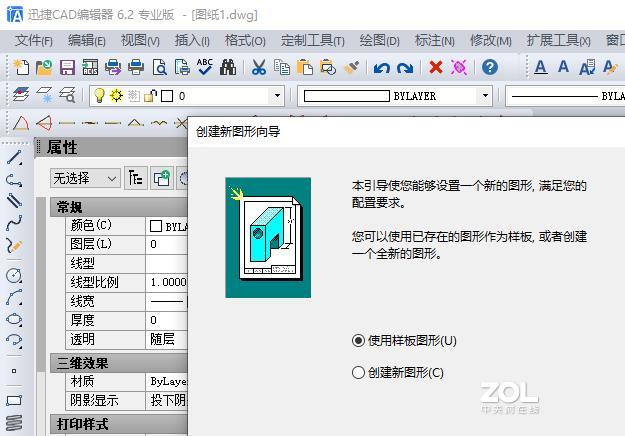625x436 pixels.
Task: Collapse the 打印样式 property section
Action: (x=119, y=424)
